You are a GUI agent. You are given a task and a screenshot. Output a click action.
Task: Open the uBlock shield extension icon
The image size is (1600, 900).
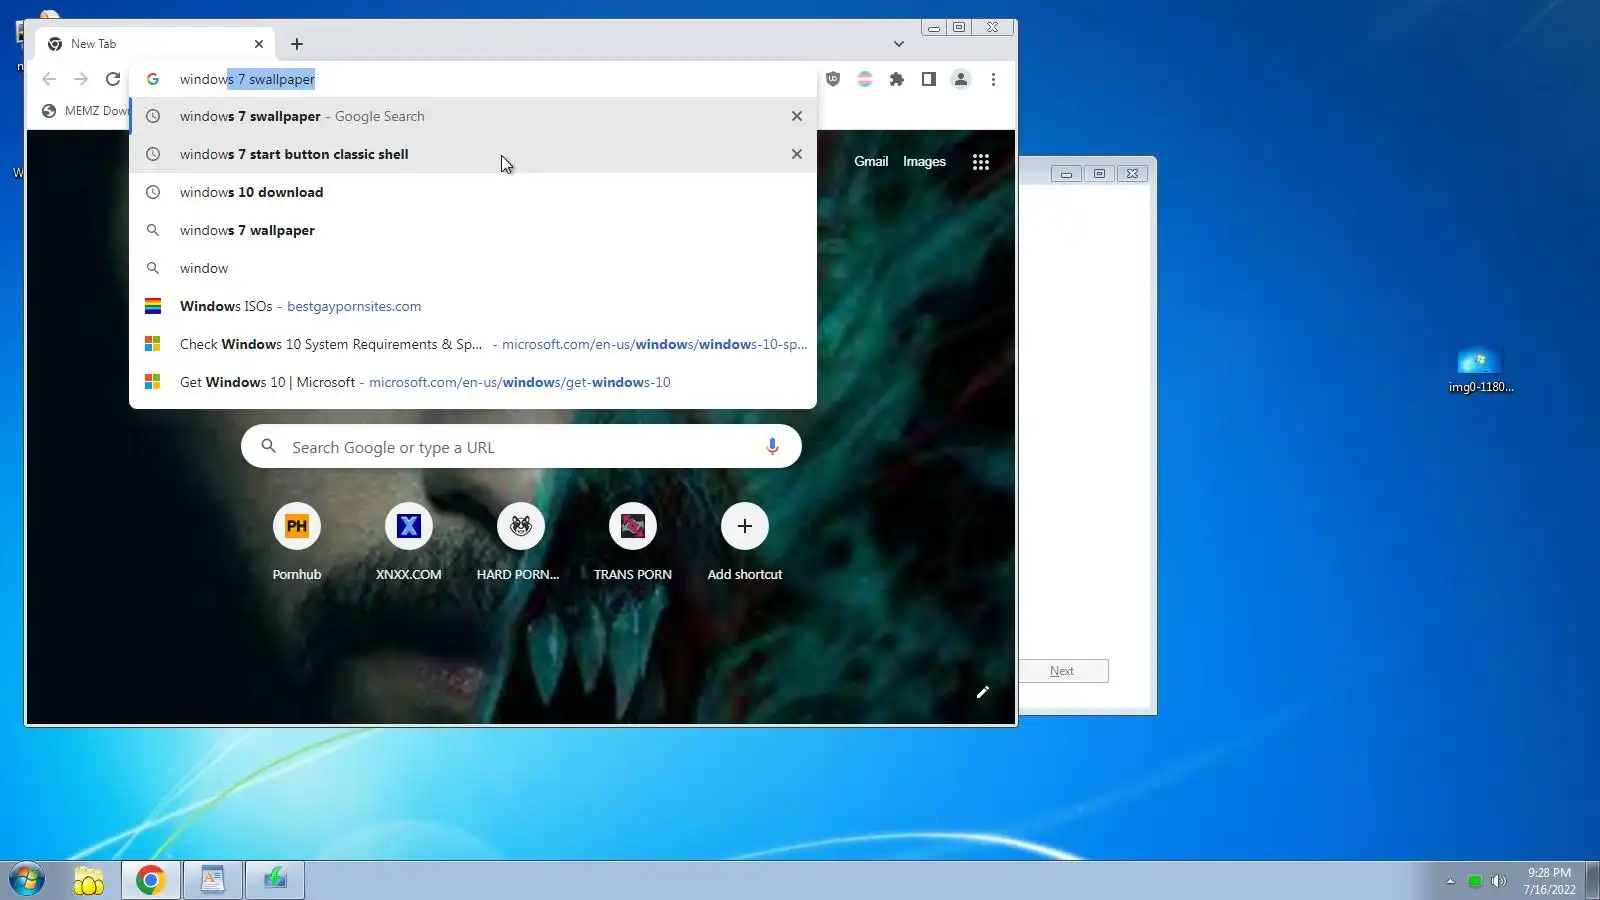click(833, 79)
